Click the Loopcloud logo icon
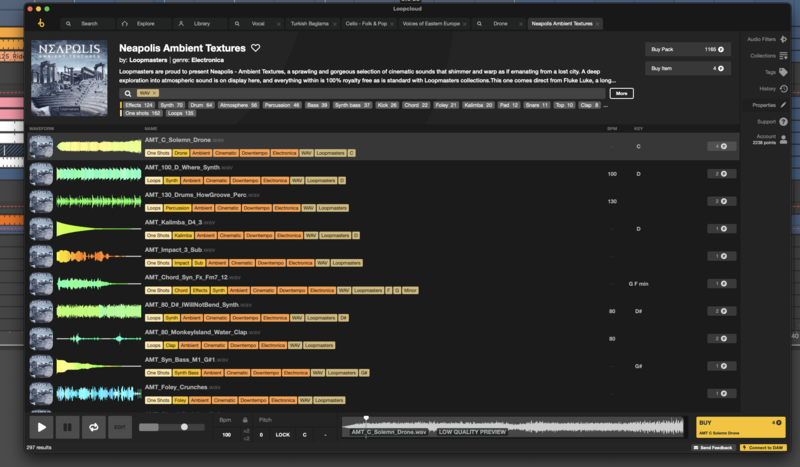Screen dimensions: 800x467 tap(41, 23)
